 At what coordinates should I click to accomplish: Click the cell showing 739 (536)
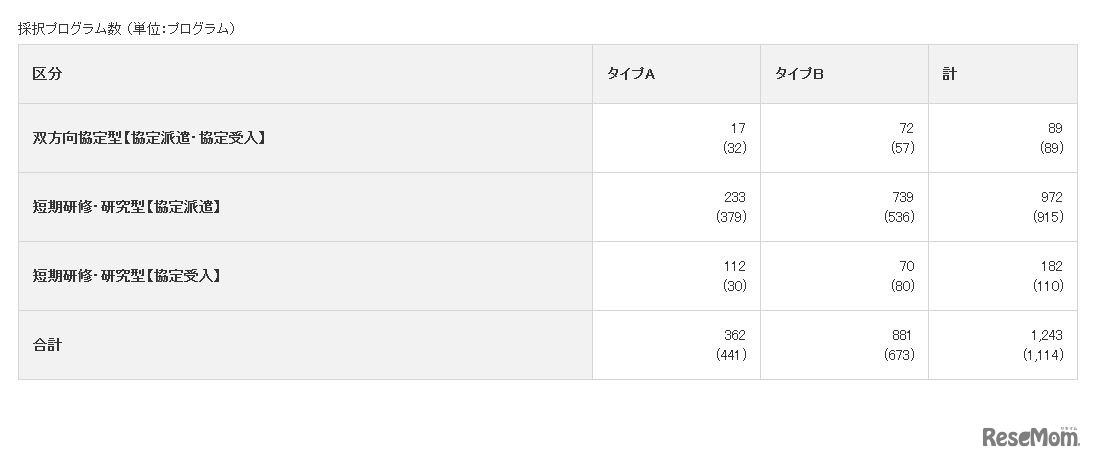(x=900, y=207)
